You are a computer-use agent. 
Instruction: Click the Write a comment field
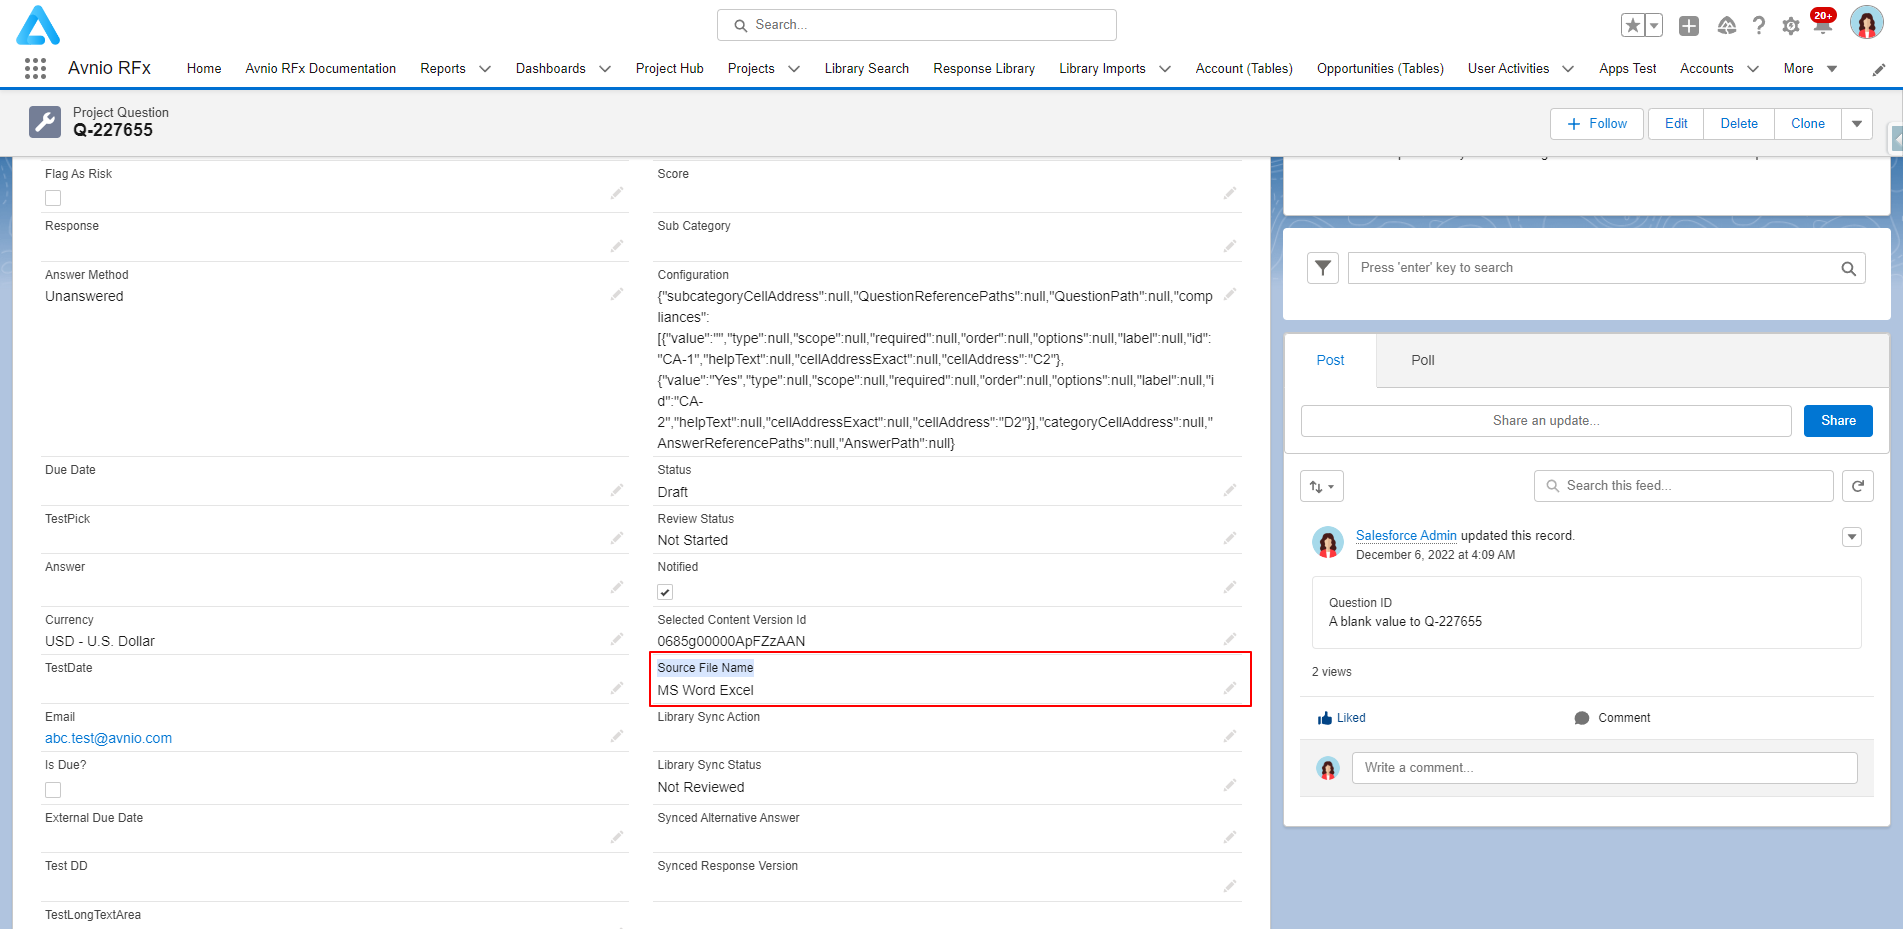tap(1605, 768)
